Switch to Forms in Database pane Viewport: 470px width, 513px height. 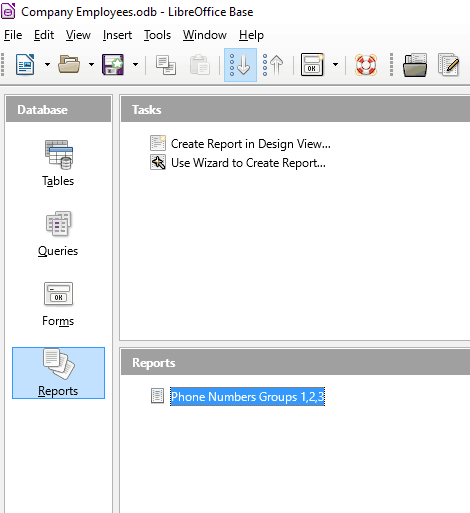click(58, 304)
